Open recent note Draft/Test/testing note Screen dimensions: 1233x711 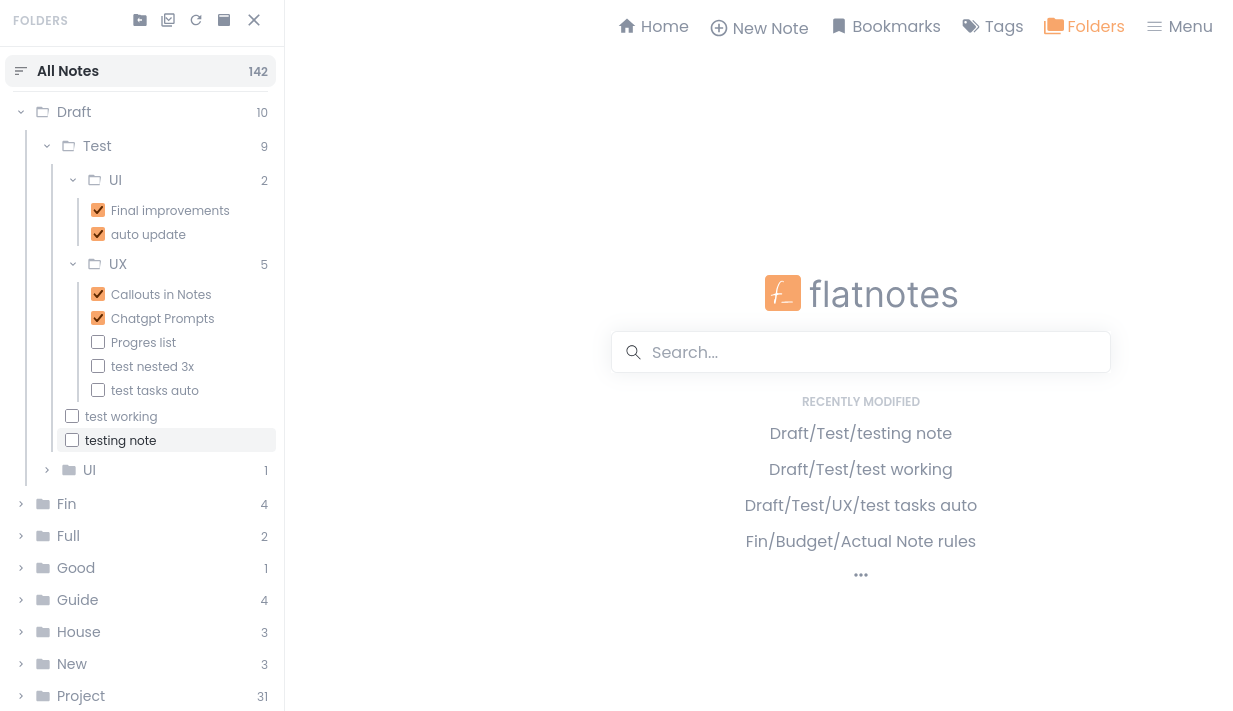coord(861,433)
